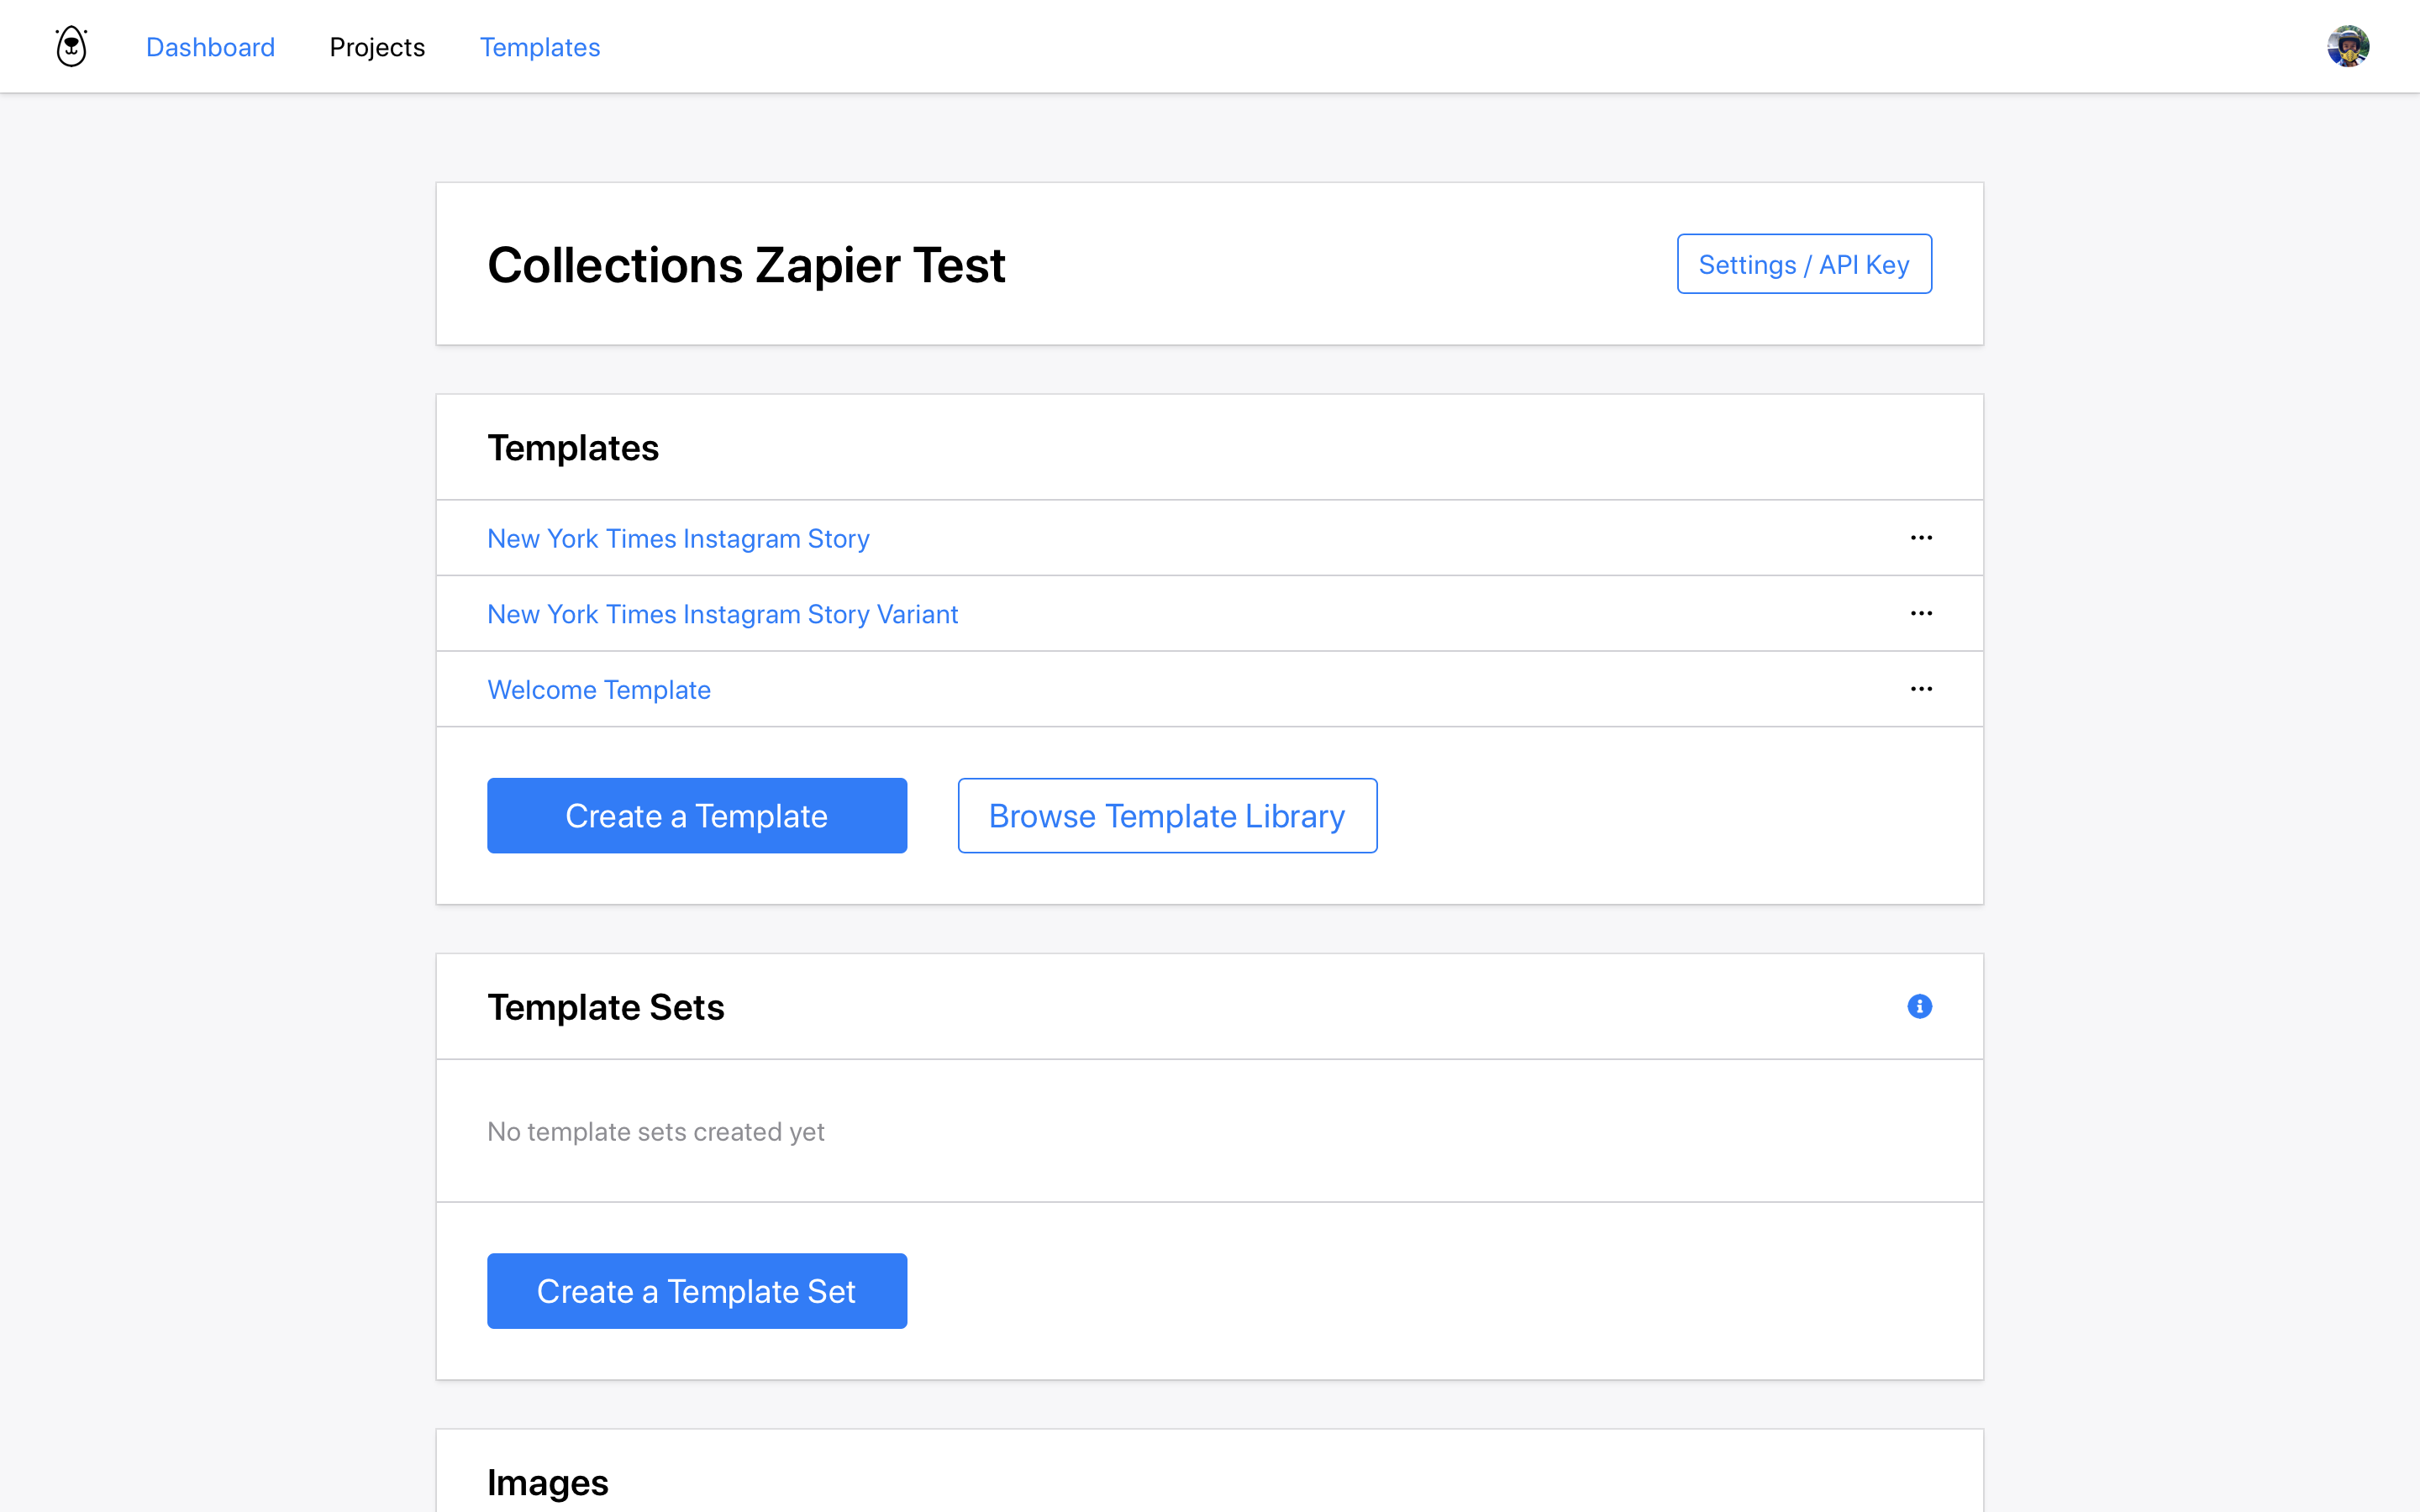Screen dimensions: 2420x1512
Task: Go to the Dashboard nav item
Action: [210, 47]
